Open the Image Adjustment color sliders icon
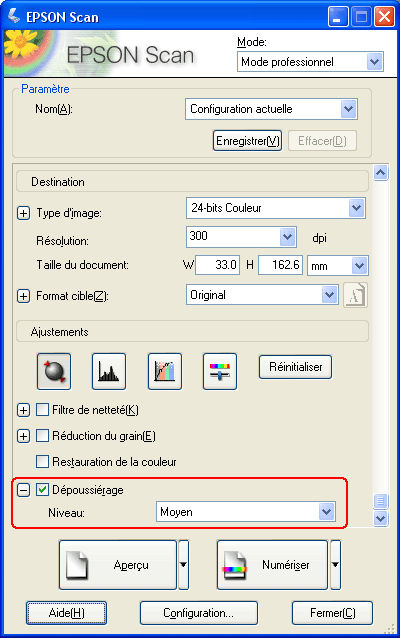 tap(220, 371)
